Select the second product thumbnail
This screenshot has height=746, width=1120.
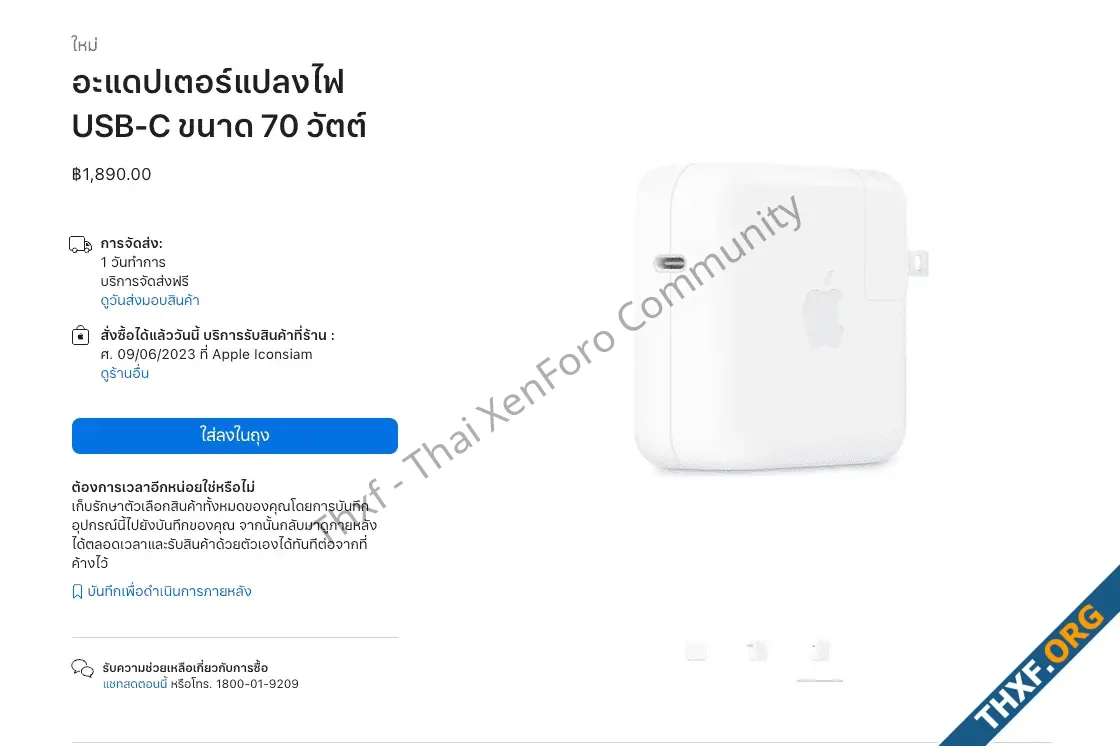click(757, 650)
